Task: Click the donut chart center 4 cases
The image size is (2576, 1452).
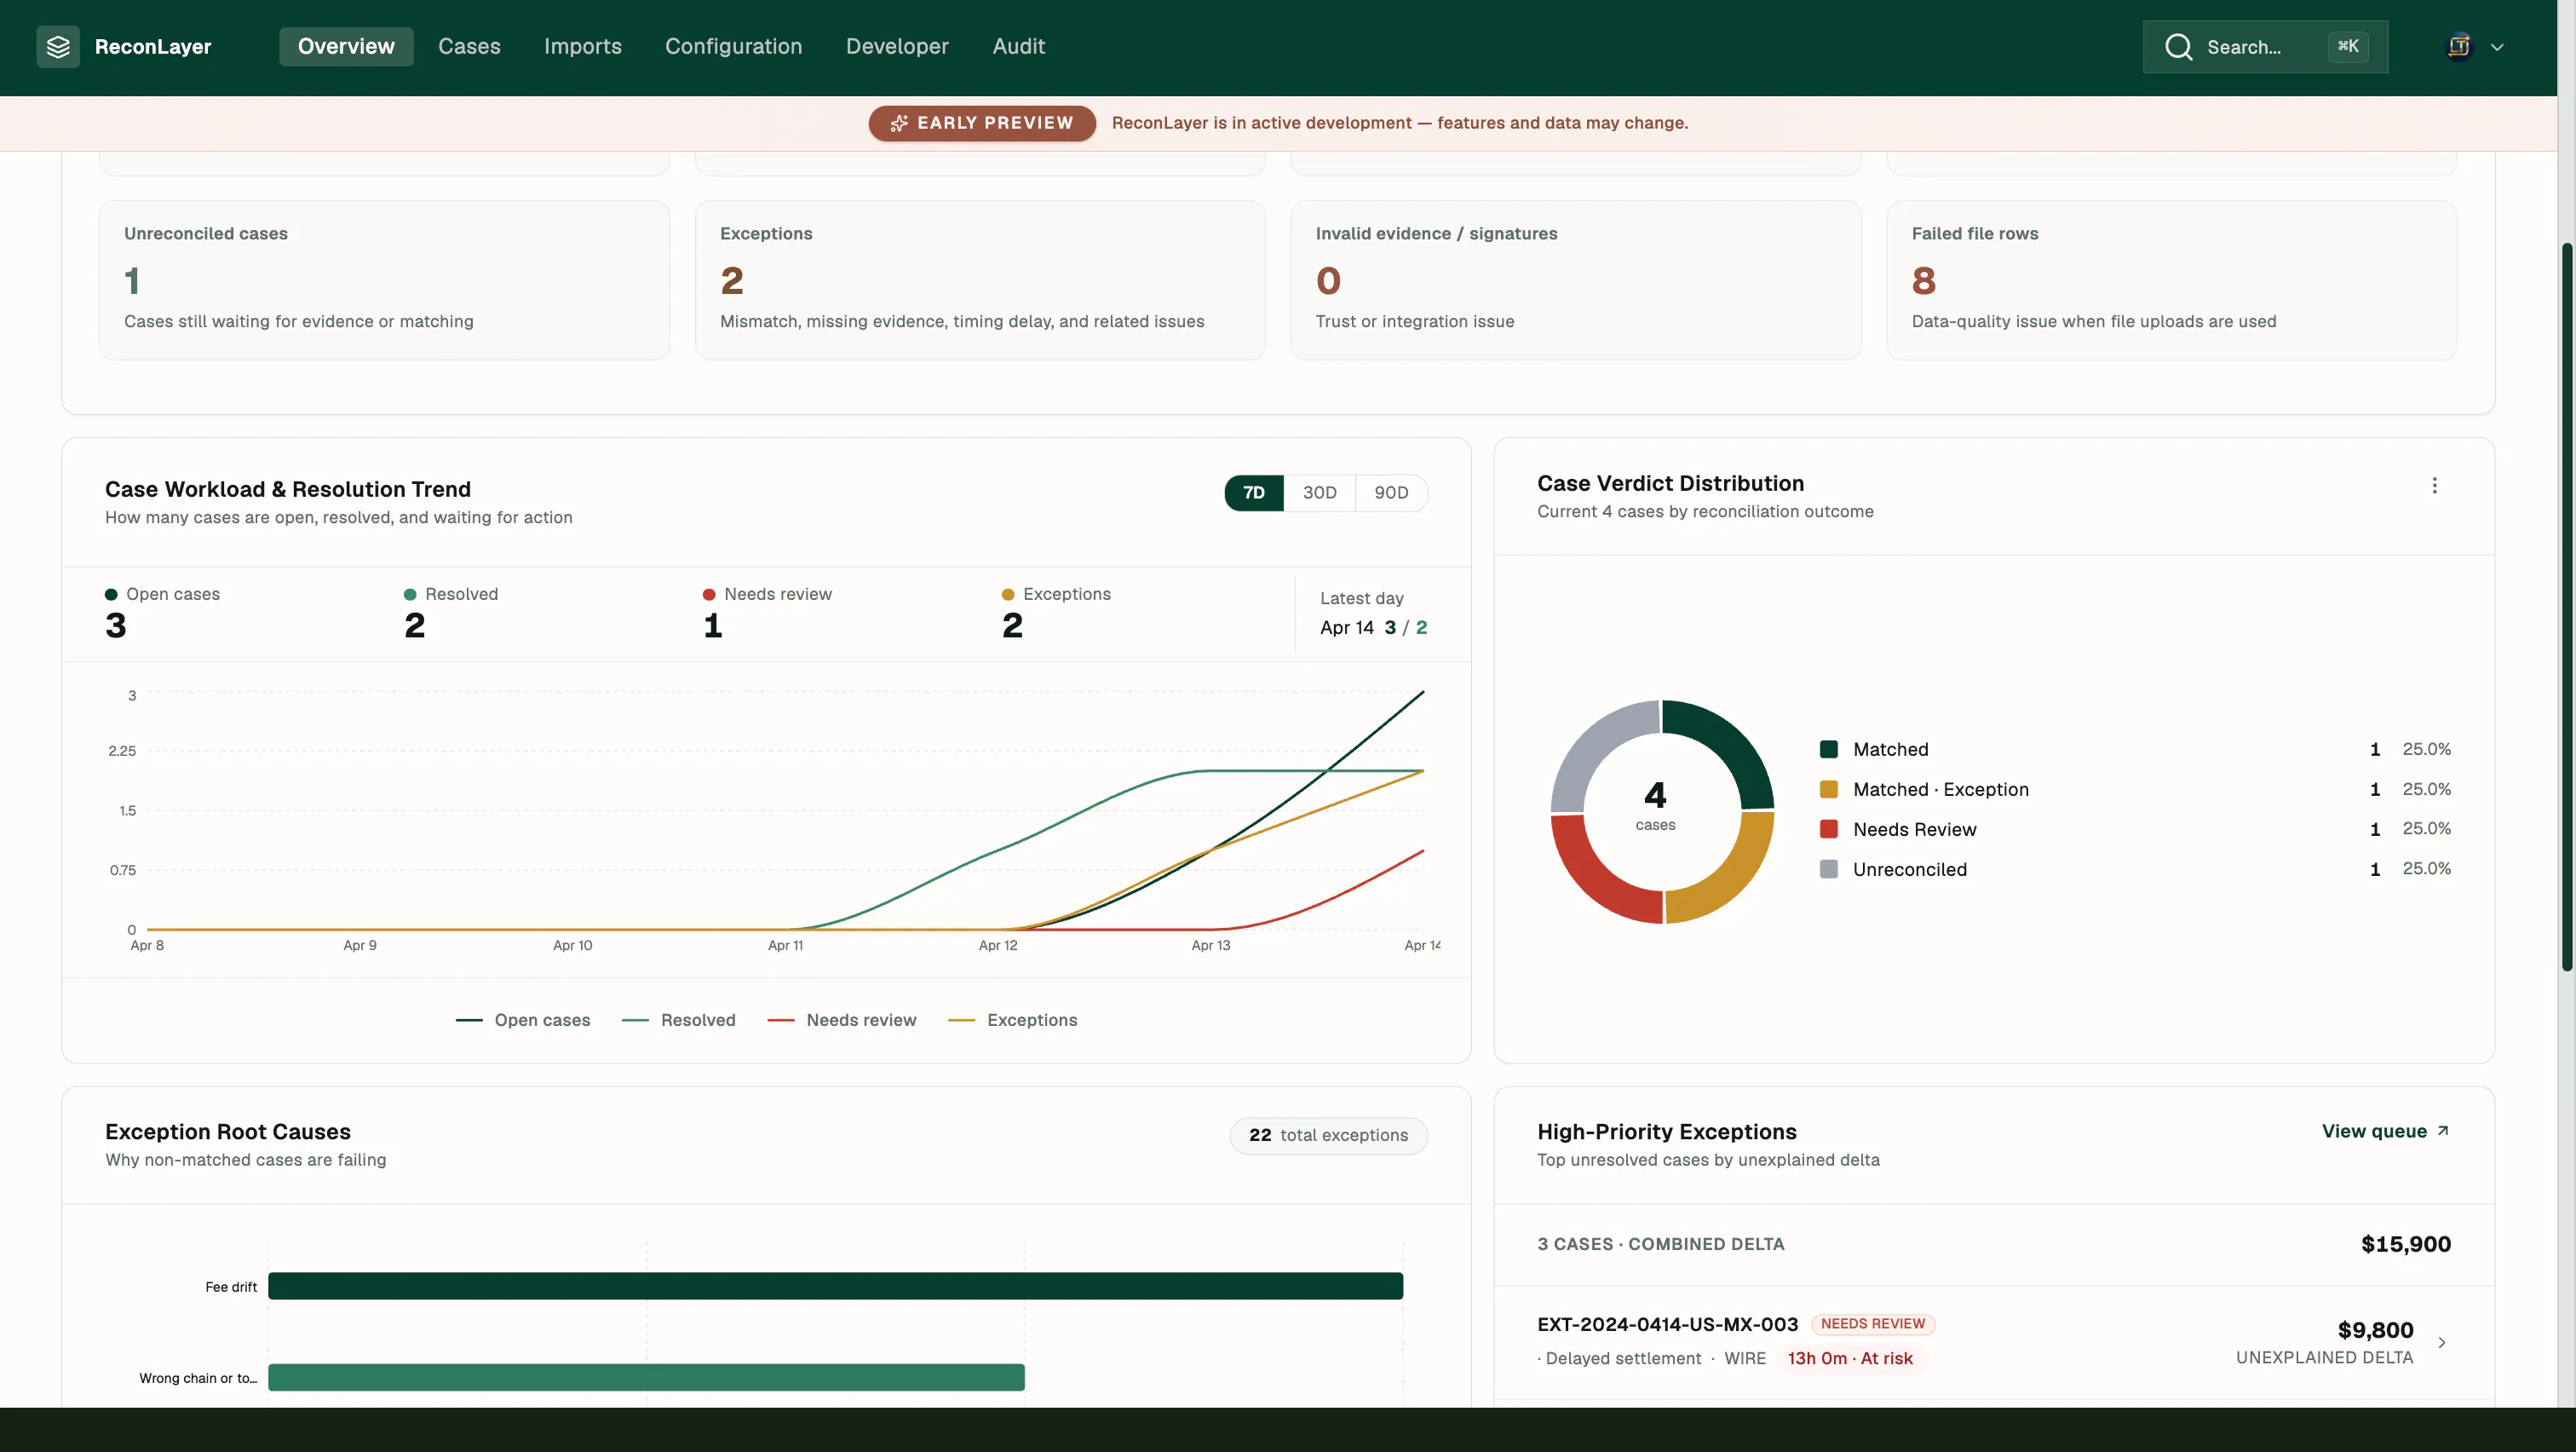Action: click(x=1655, y=806)
